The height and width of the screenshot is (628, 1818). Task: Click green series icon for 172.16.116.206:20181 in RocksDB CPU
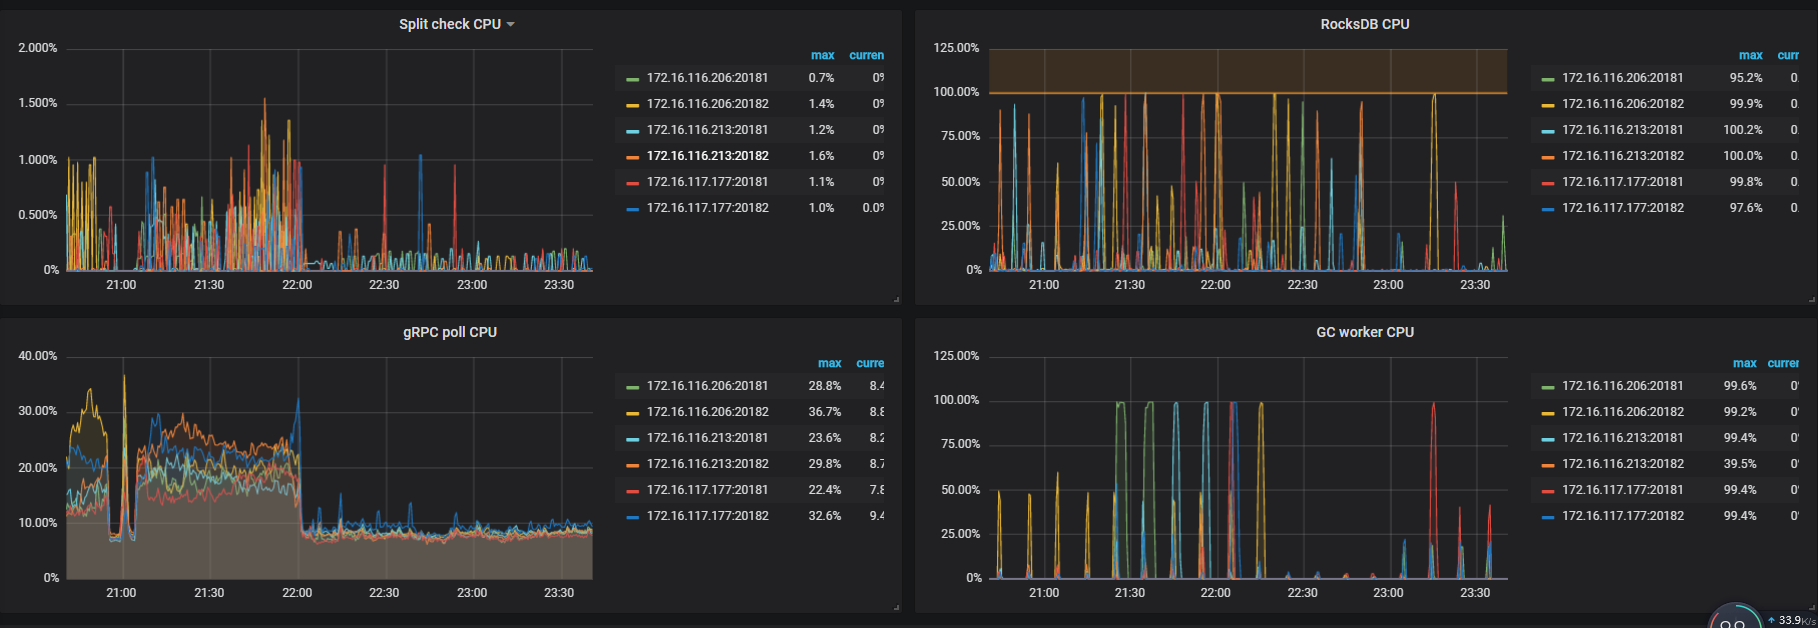point(1547,78)
